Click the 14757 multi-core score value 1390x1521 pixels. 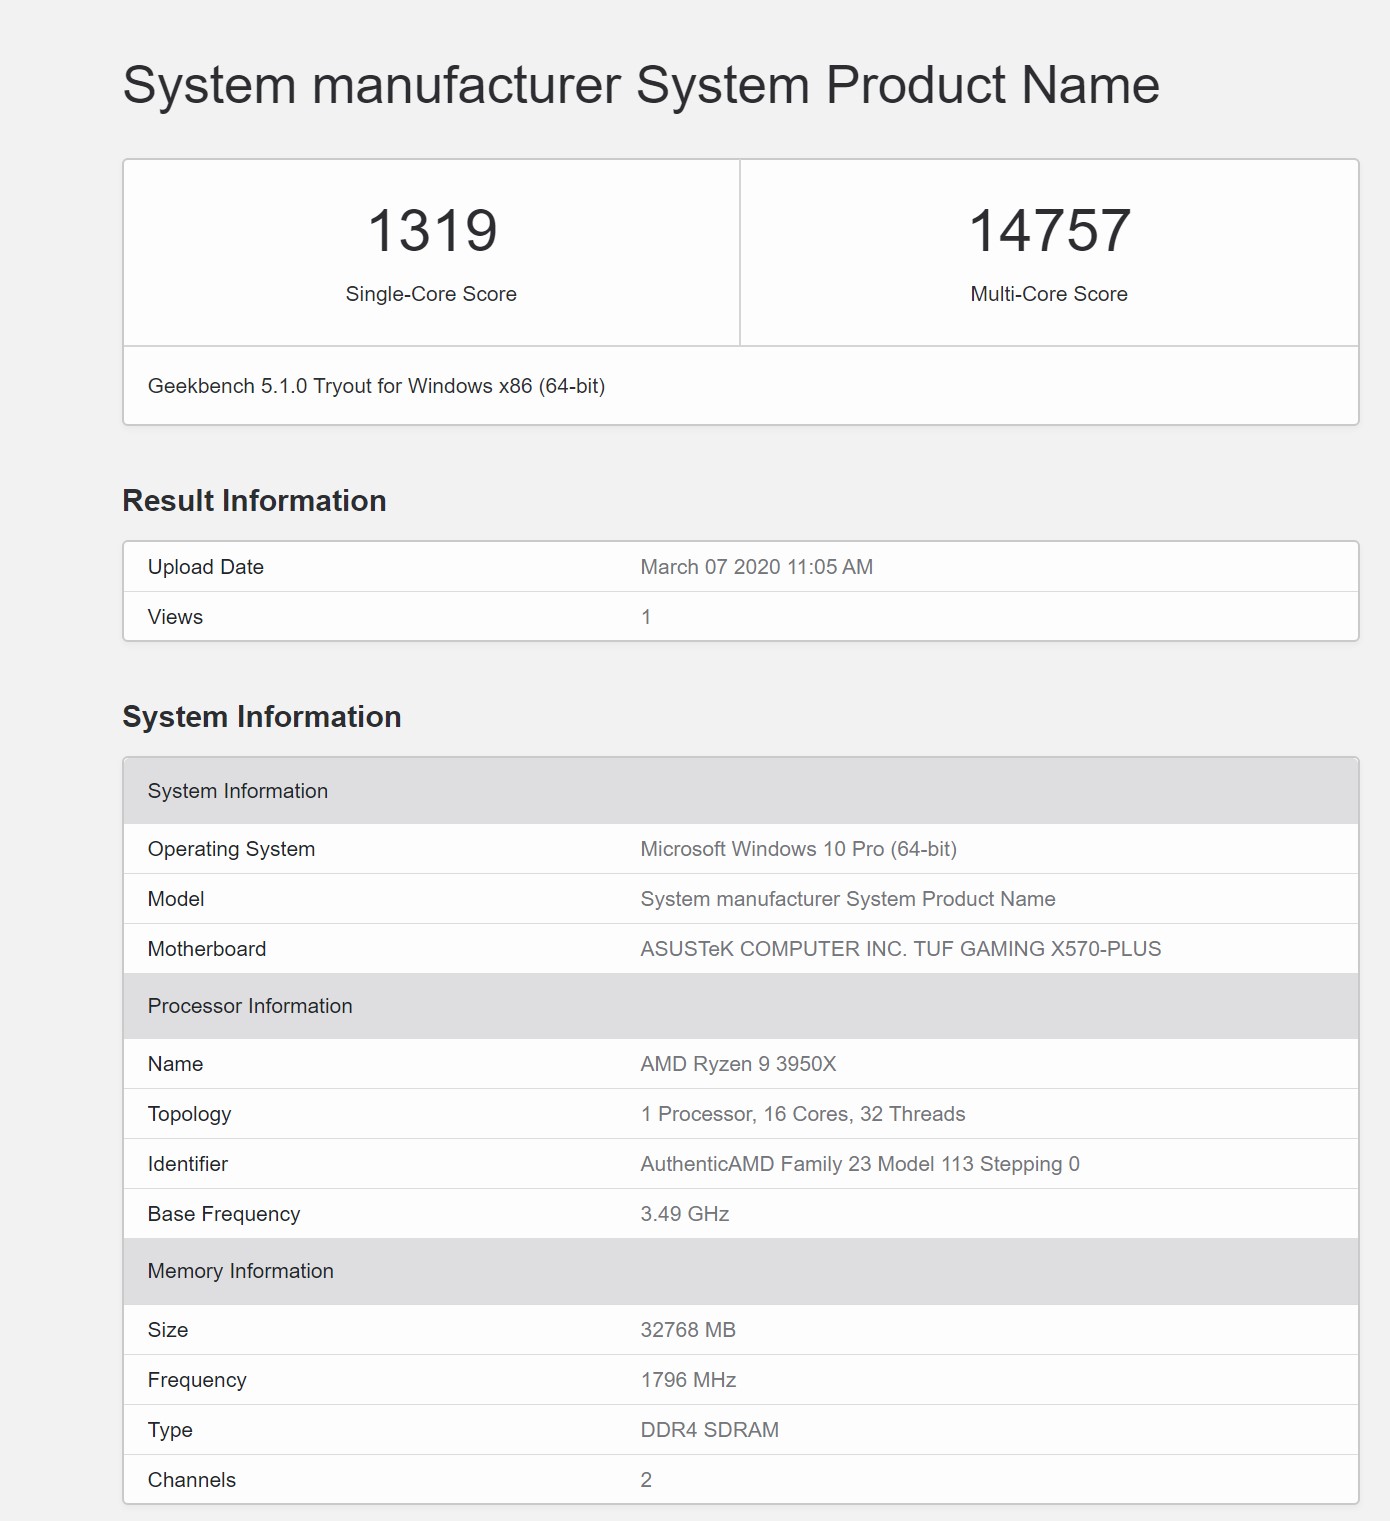click(1049, 230)
